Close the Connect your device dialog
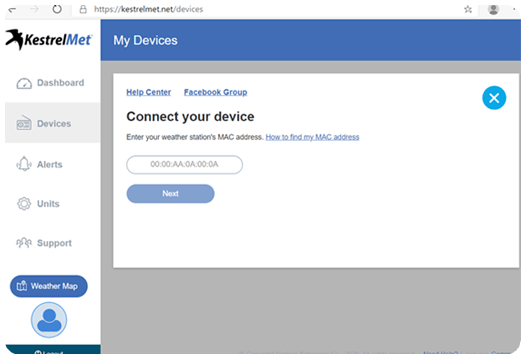The image size is (528, 361). [494, 98]
